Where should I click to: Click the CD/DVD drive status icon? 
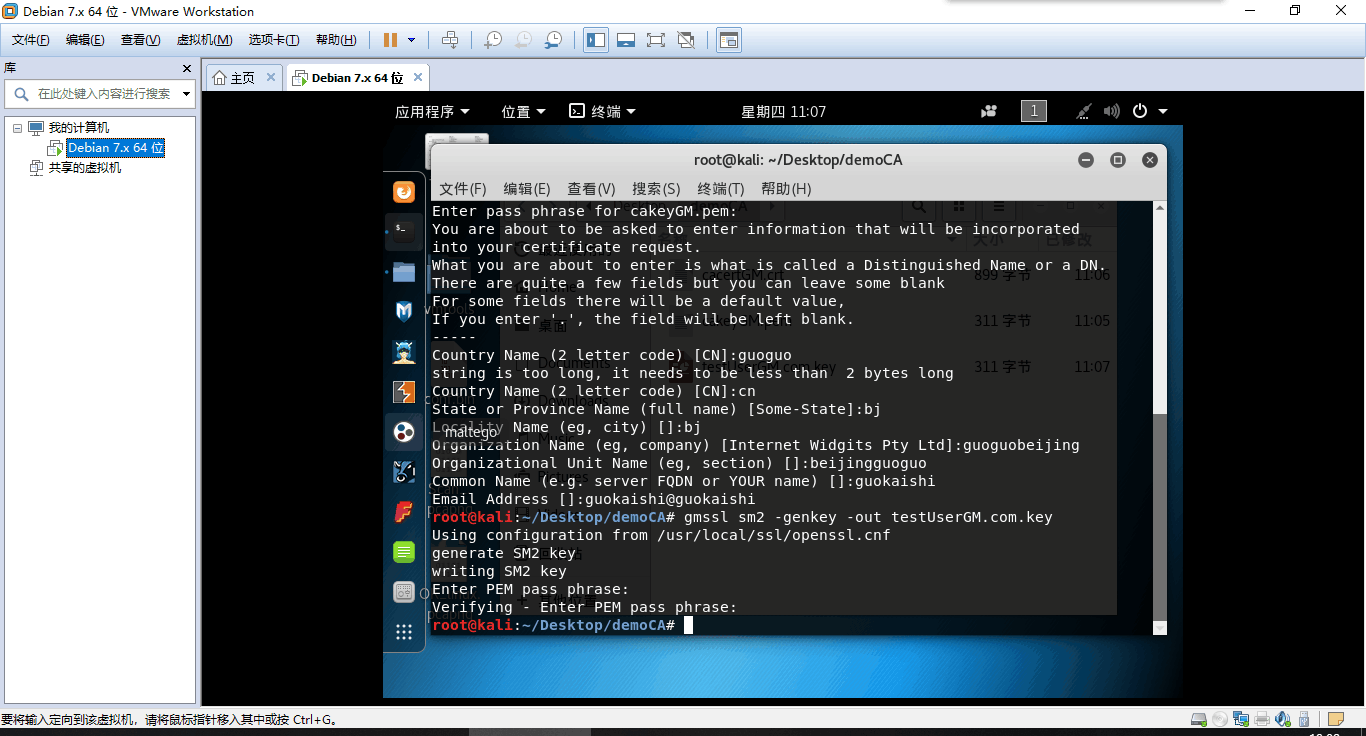[1219, 719]
